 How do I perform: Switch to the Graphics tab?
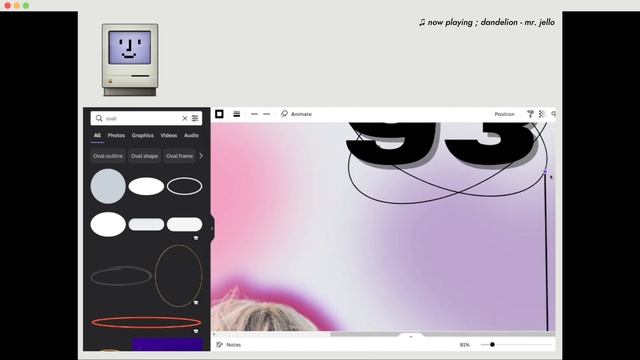tap(142, 136)
